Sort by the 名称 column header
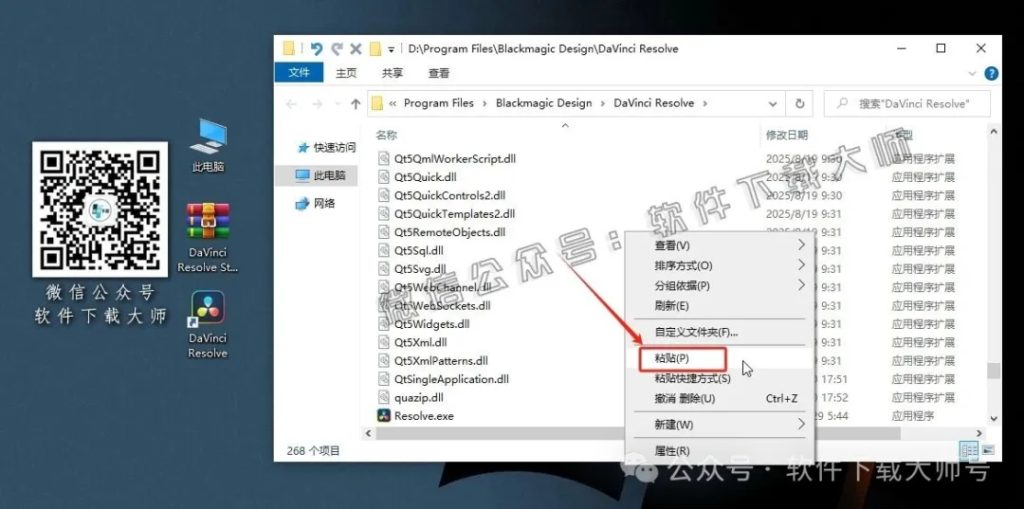The width and height of the screenshot is (1024, 509). (386, 135)
